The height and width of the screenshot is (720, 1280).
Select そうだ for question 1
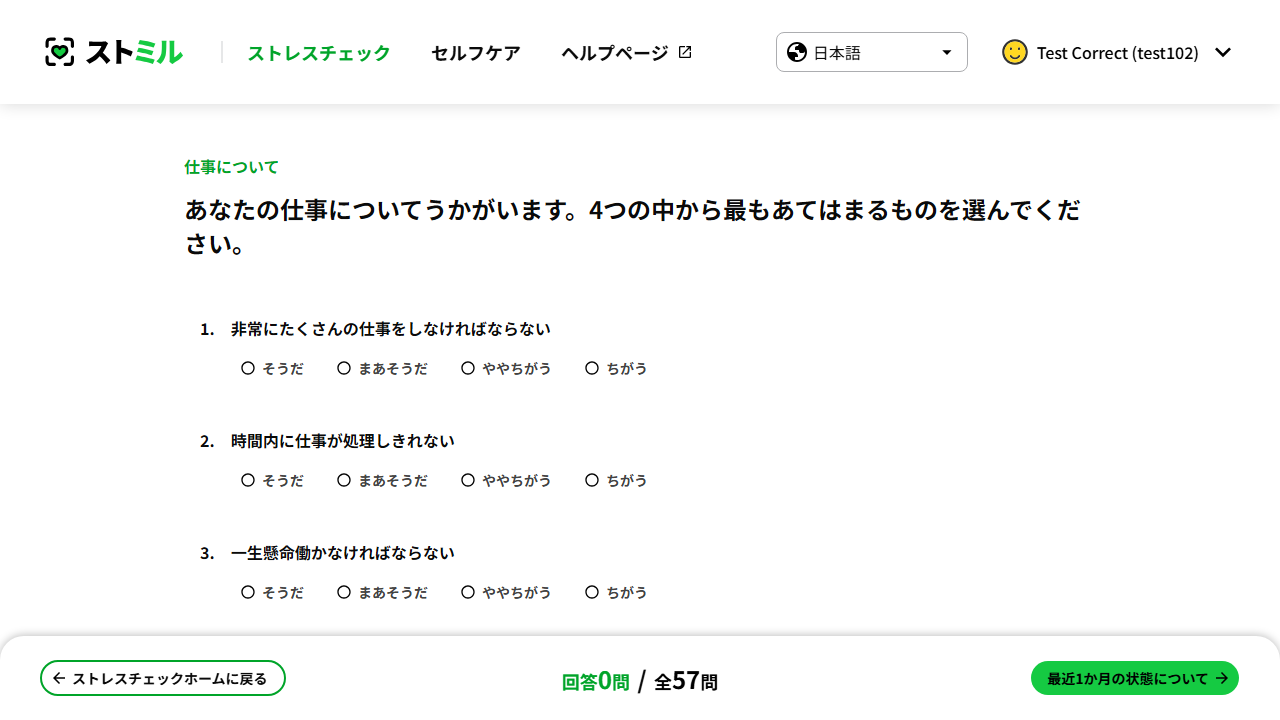(x=247, y=368)
